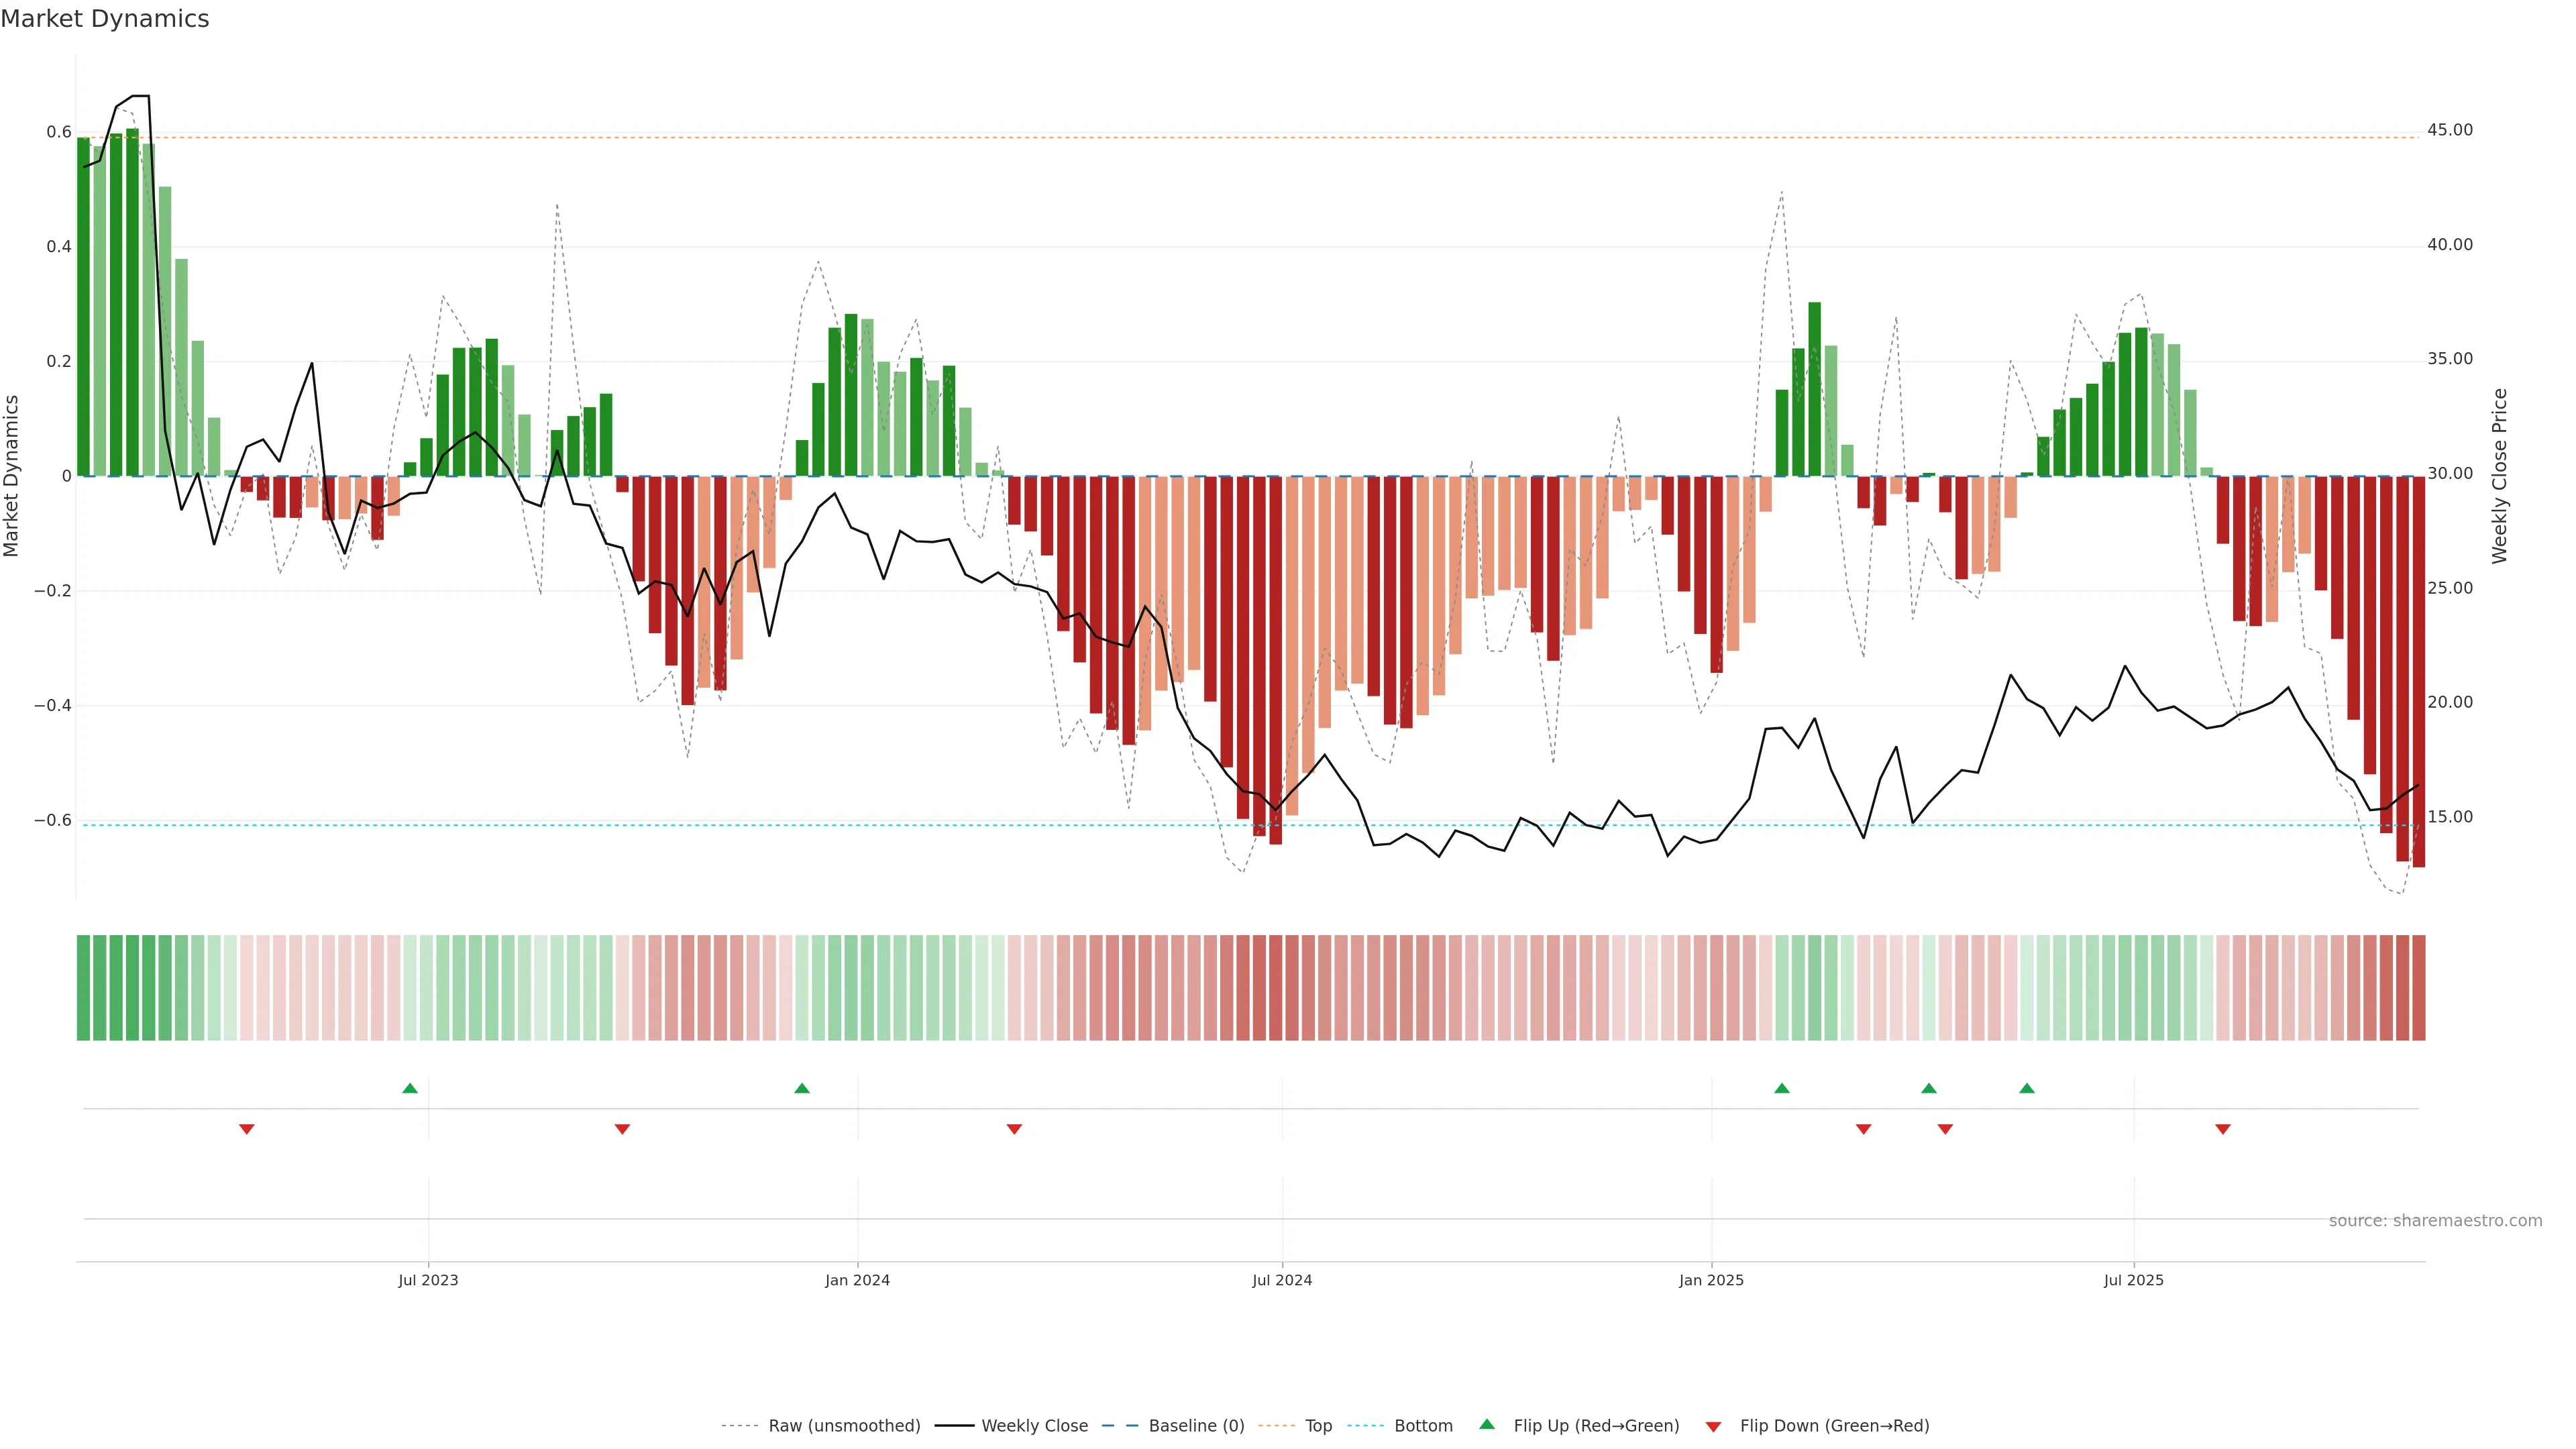The height and width of the screenshot is (1449, 2576).
Task: Click the leftmost red flip-down triangle marker
Action: coord(247,1129)
